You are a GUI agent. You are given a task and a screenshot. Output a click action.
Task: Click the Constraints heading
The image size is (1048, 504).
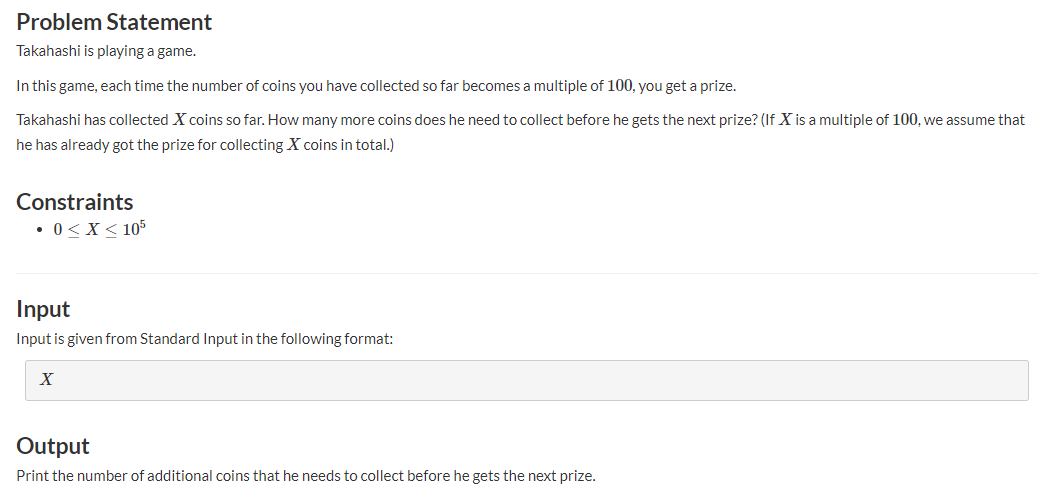coord(74,202)
